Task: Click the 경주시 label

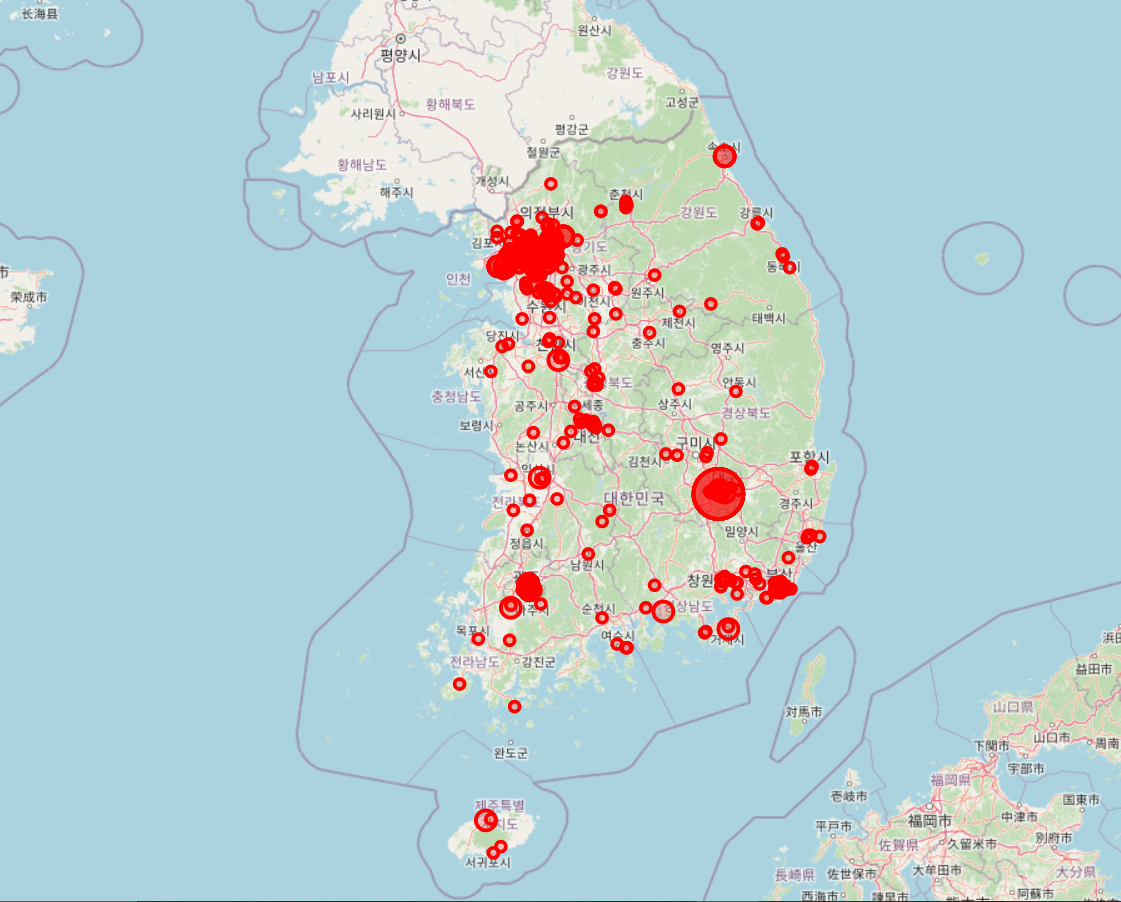Action: pyautogui.click(x=796, y=503)
